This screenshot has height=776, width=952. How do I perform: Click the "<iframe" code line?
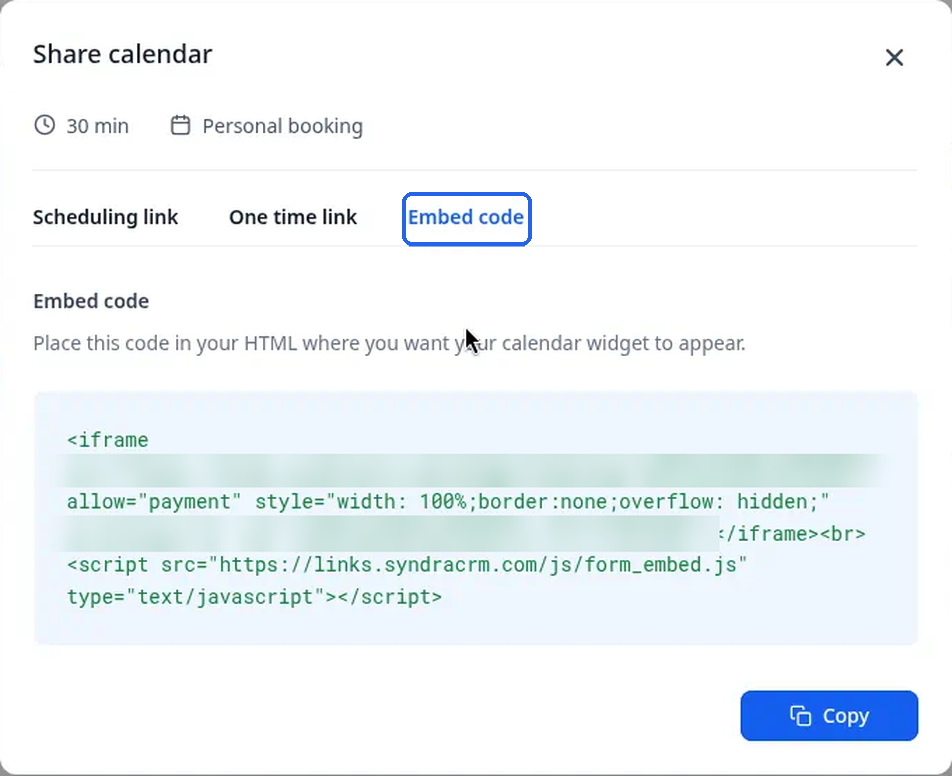[108, 440]
